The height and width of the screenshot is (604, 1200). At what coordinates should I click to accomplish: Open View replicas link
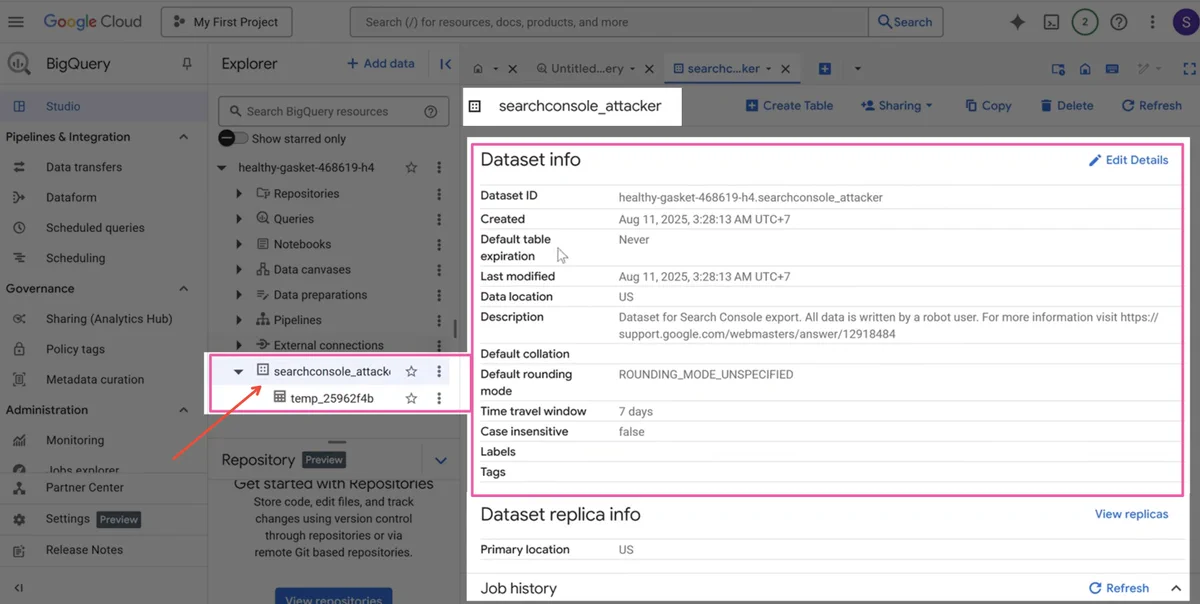tap(1131, 514)
